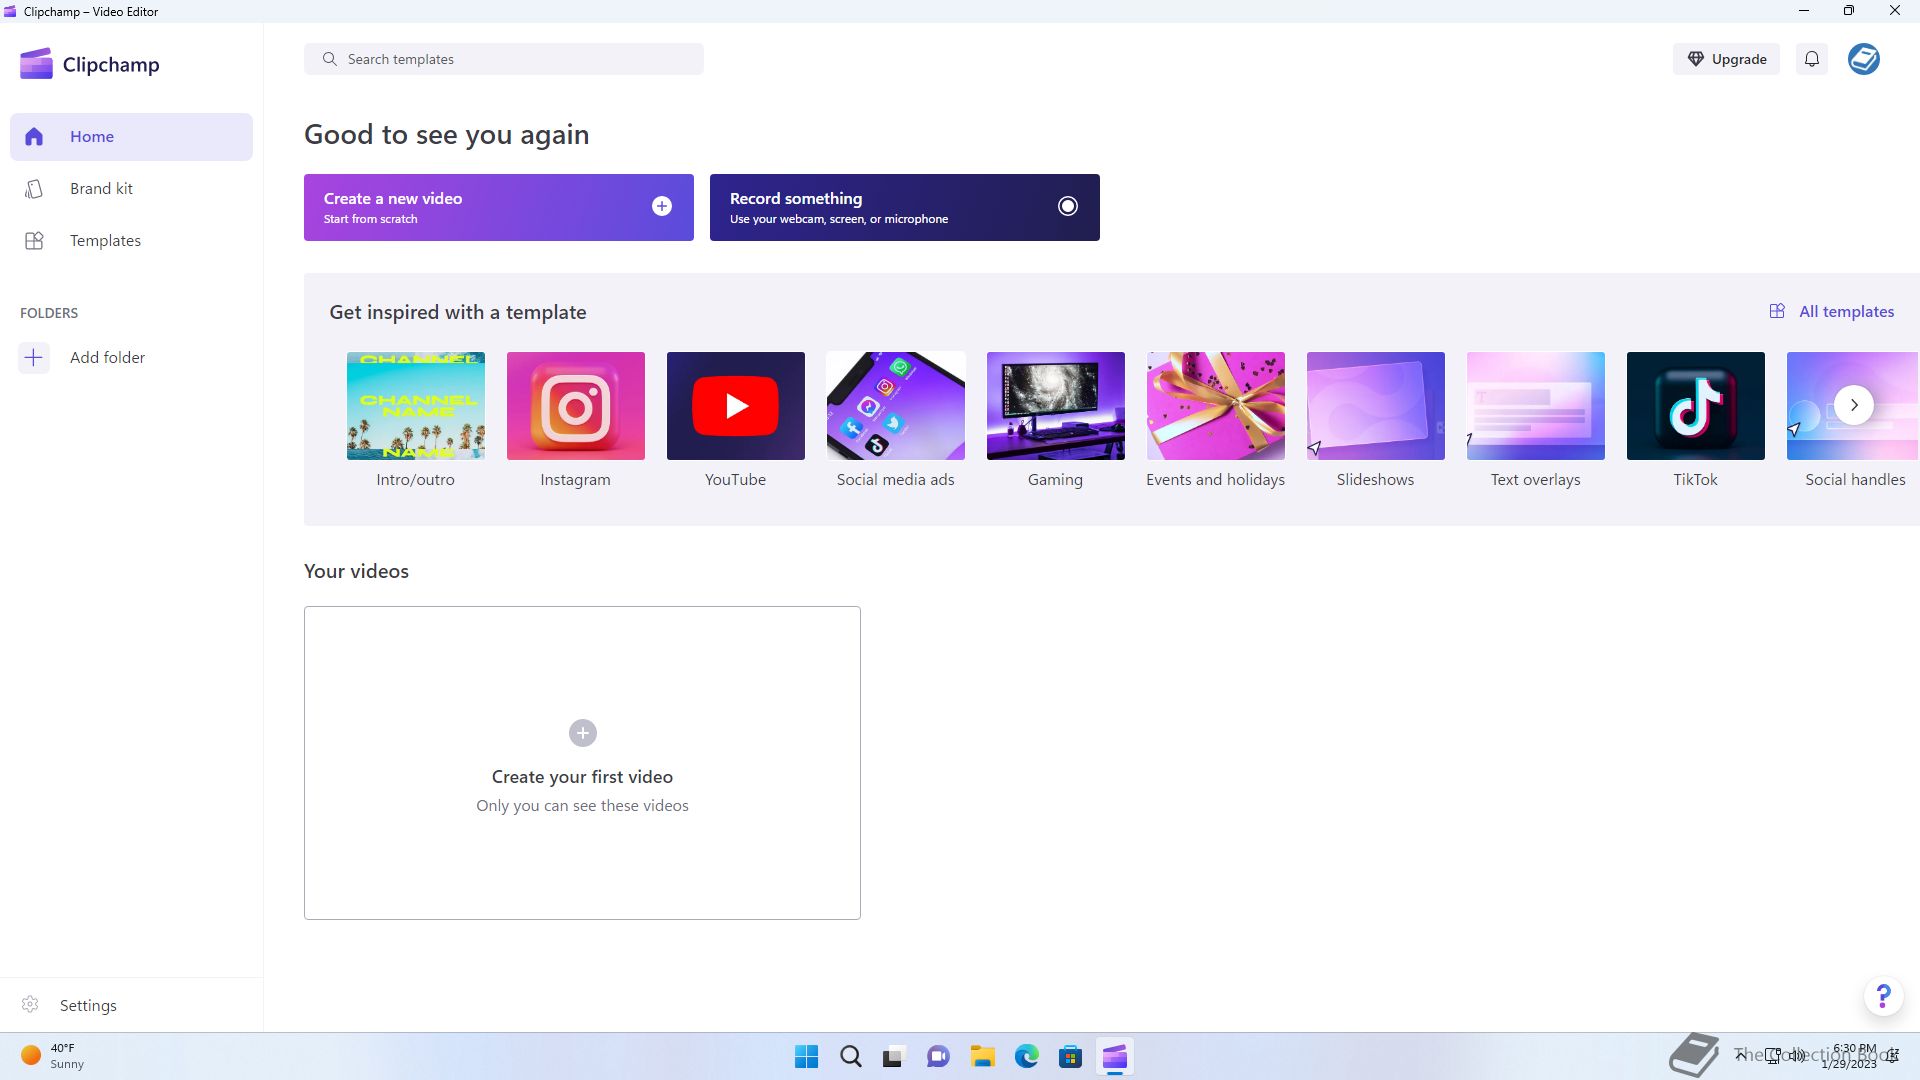1920x1080 pixels.
Task: Open the TikTok template category
Action: [1696, 406]
